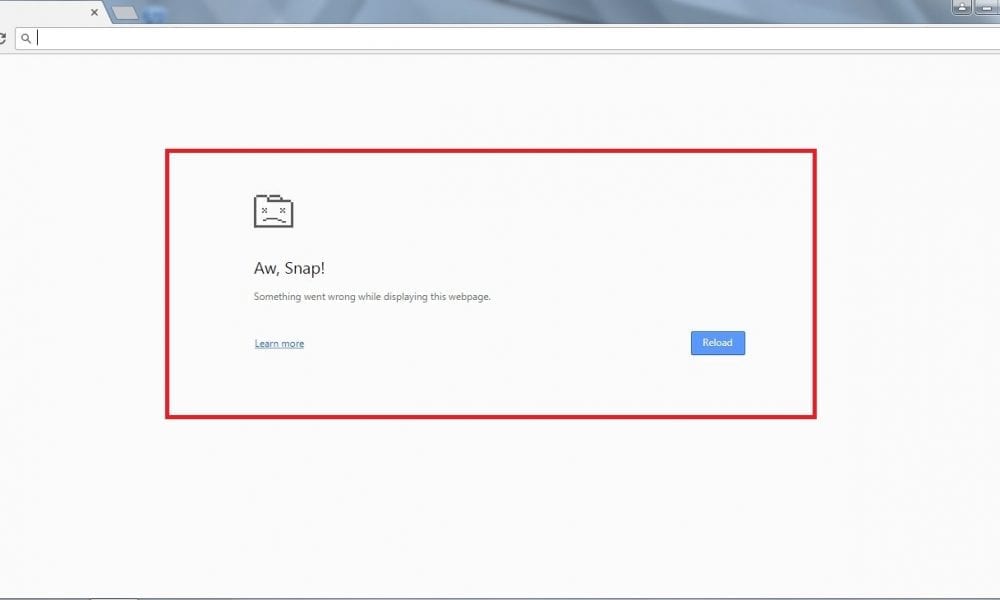Click the reload icon beside the address bar
The image size is (1000, 600).
click(3, 38)
